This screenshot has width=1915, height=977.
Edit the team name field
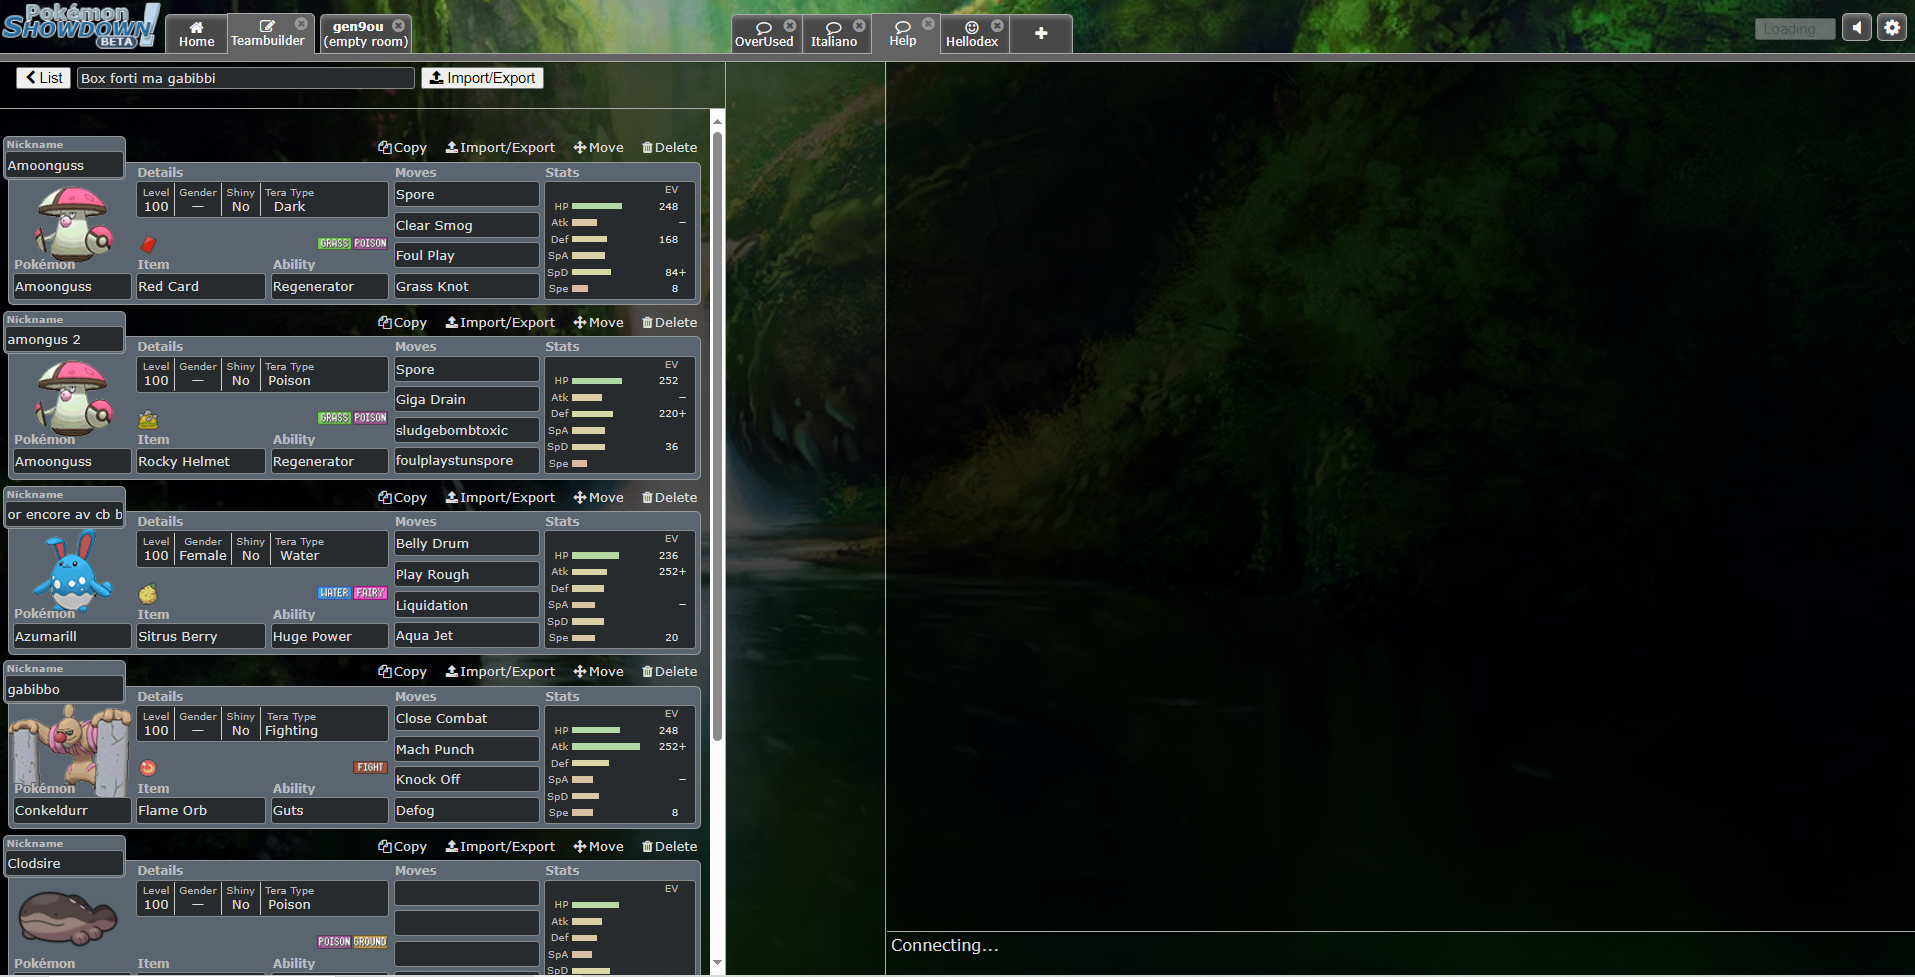click(x=245, y=78)
